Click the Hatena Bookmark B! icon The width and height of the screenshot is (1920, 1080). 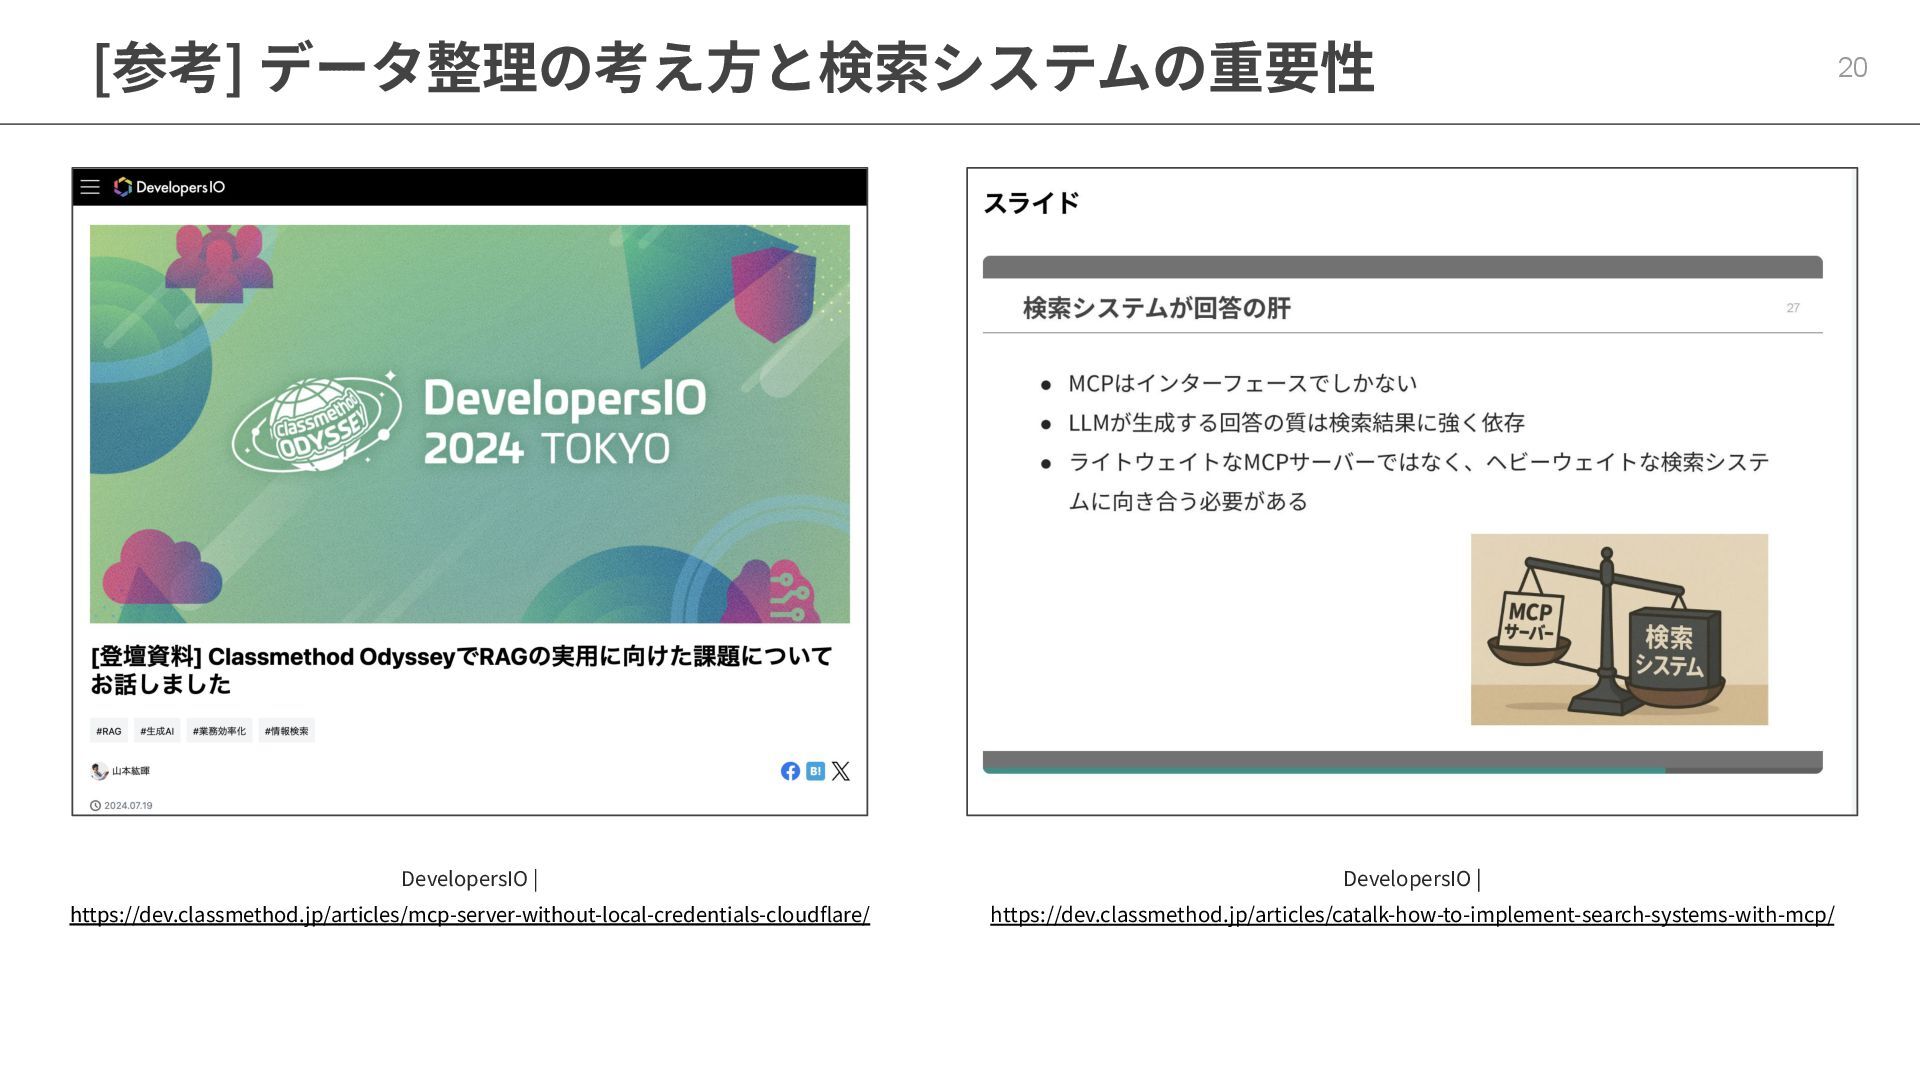815,771
